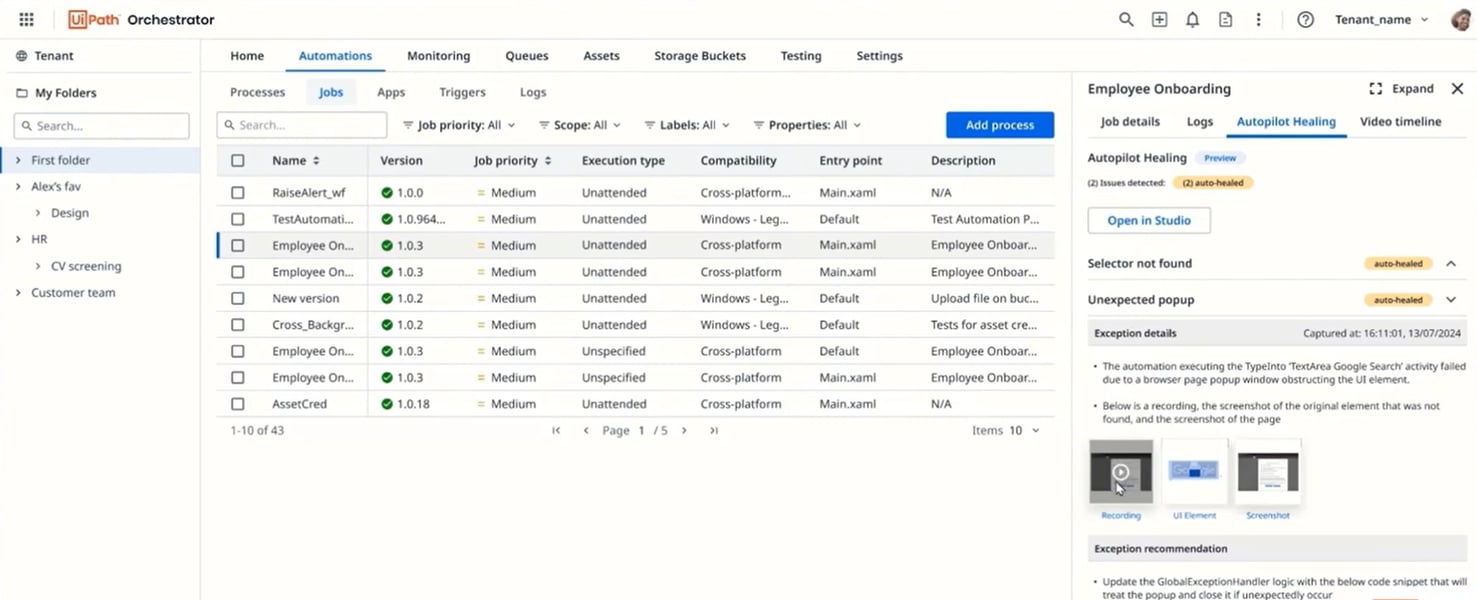Expand the Customer team folder

pos(18,293)
